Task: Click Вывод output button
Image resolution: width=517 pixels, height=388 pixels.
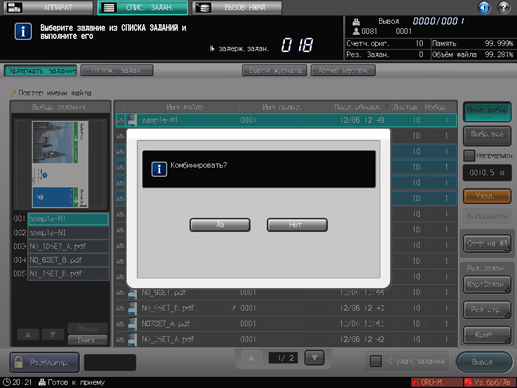Action: point(484,362)
